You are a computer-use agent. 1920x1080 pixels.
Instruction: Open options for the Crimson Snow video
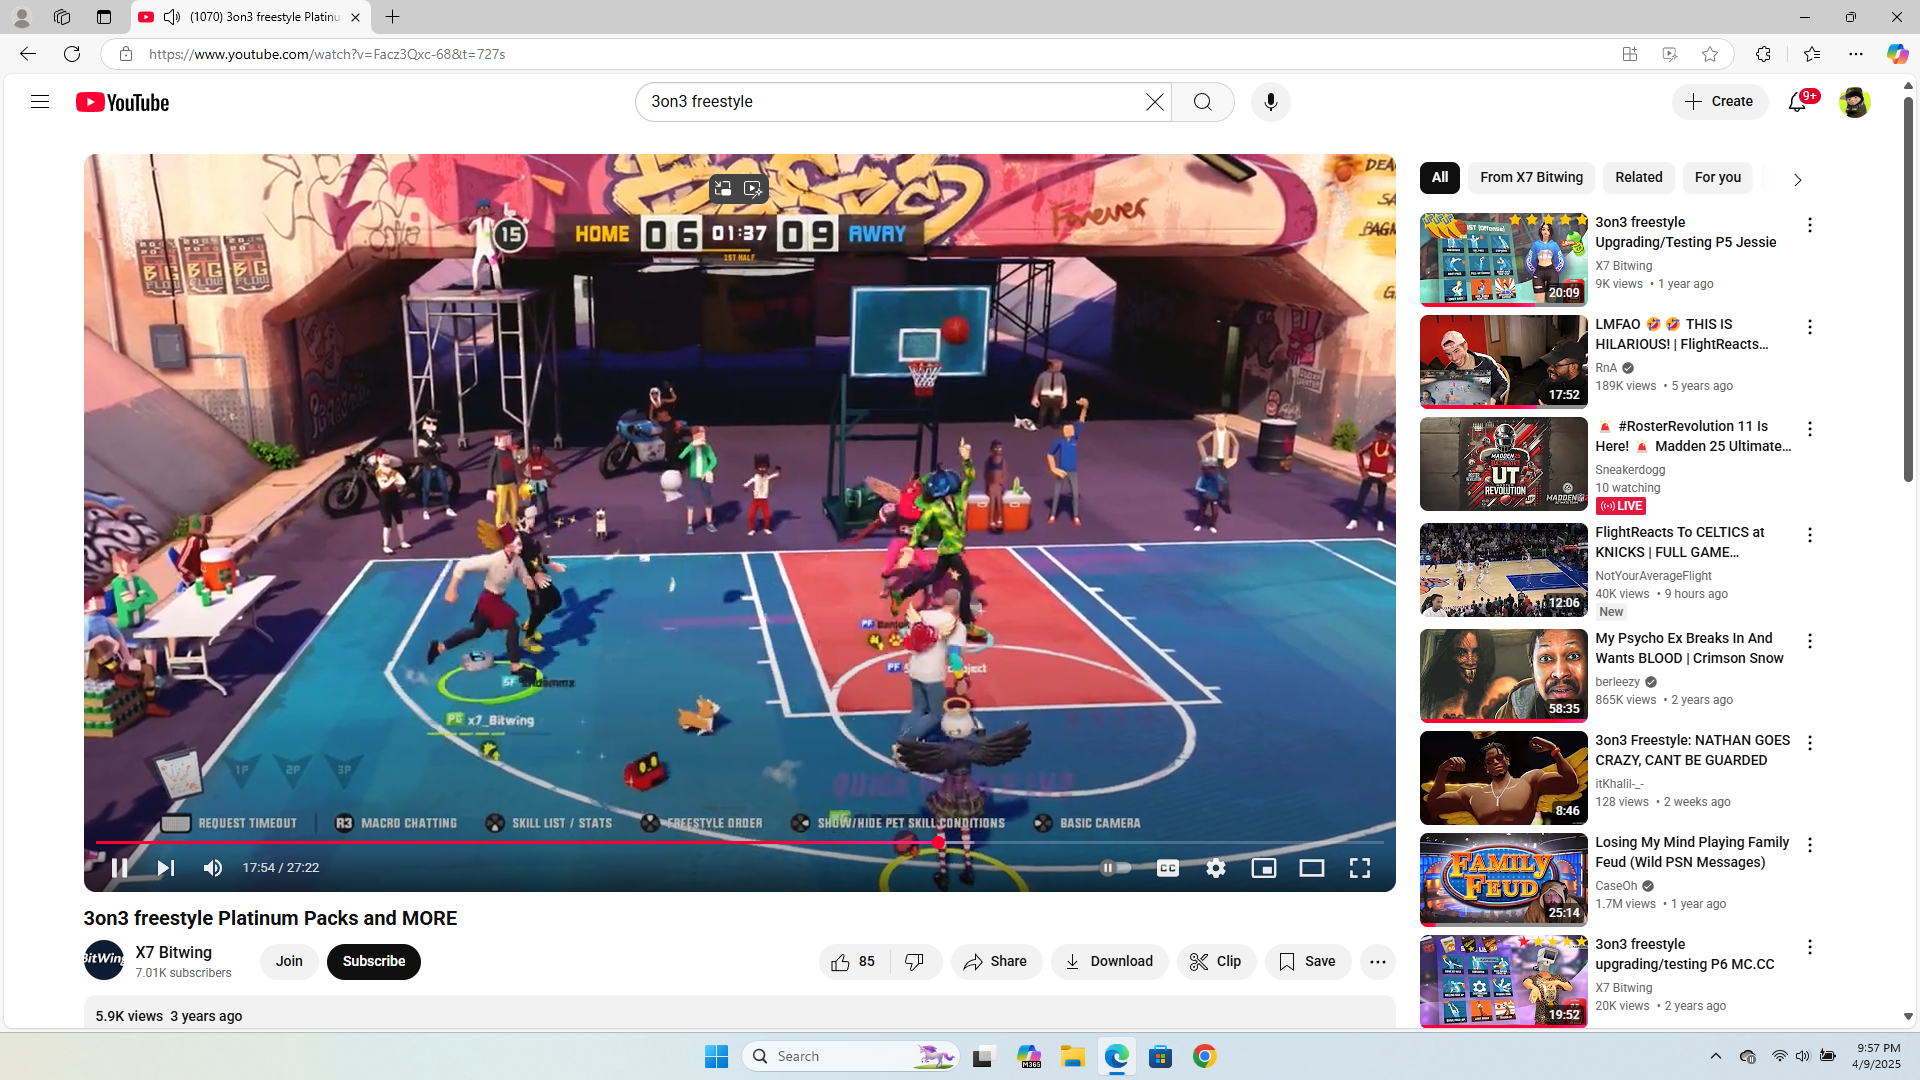[x=1810, y=642]
